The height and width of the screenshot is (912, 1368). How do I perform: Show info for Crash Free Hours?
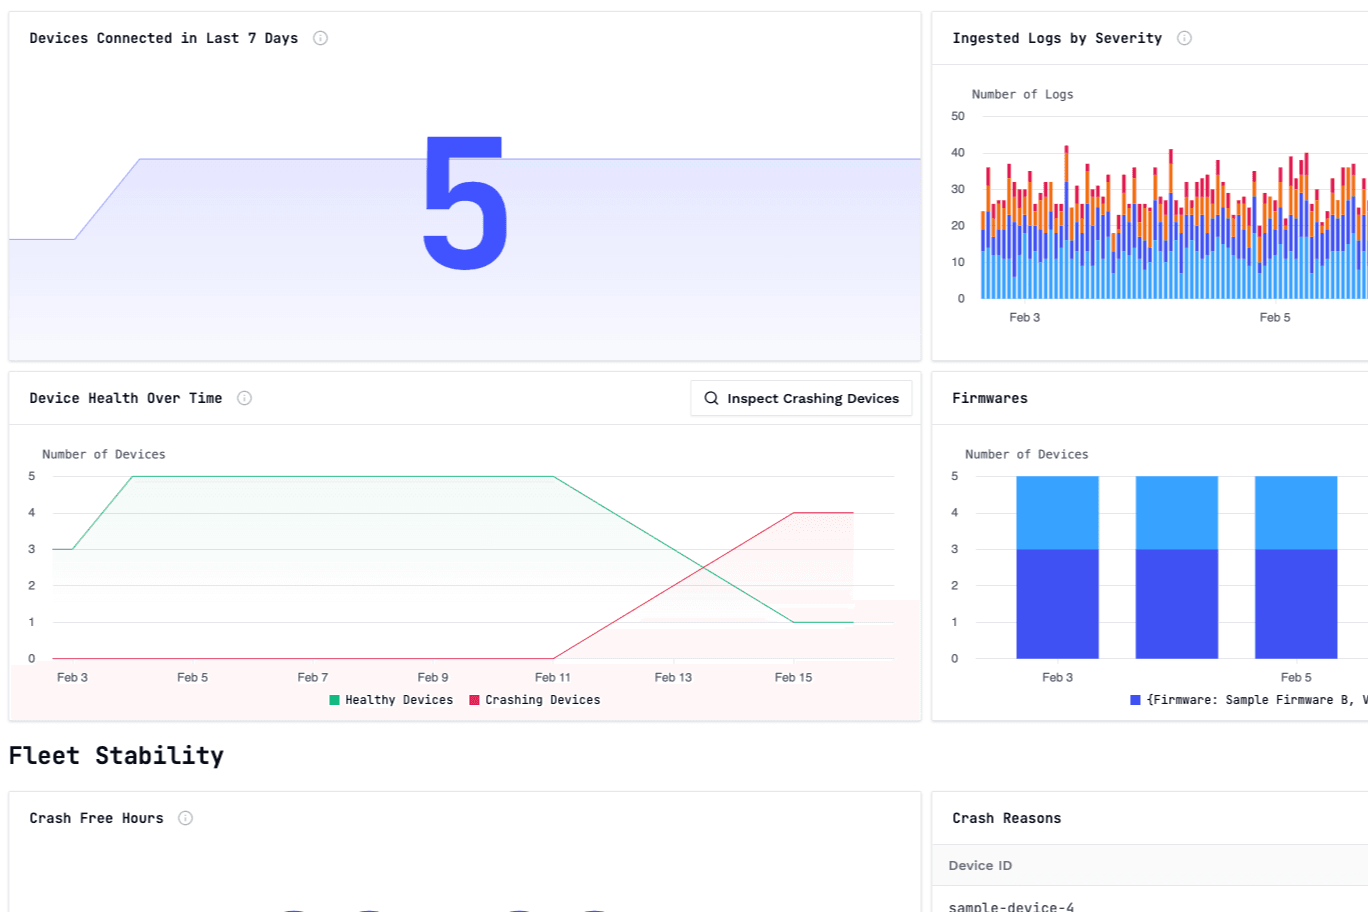pyautogui.click(x=185, y=818)
